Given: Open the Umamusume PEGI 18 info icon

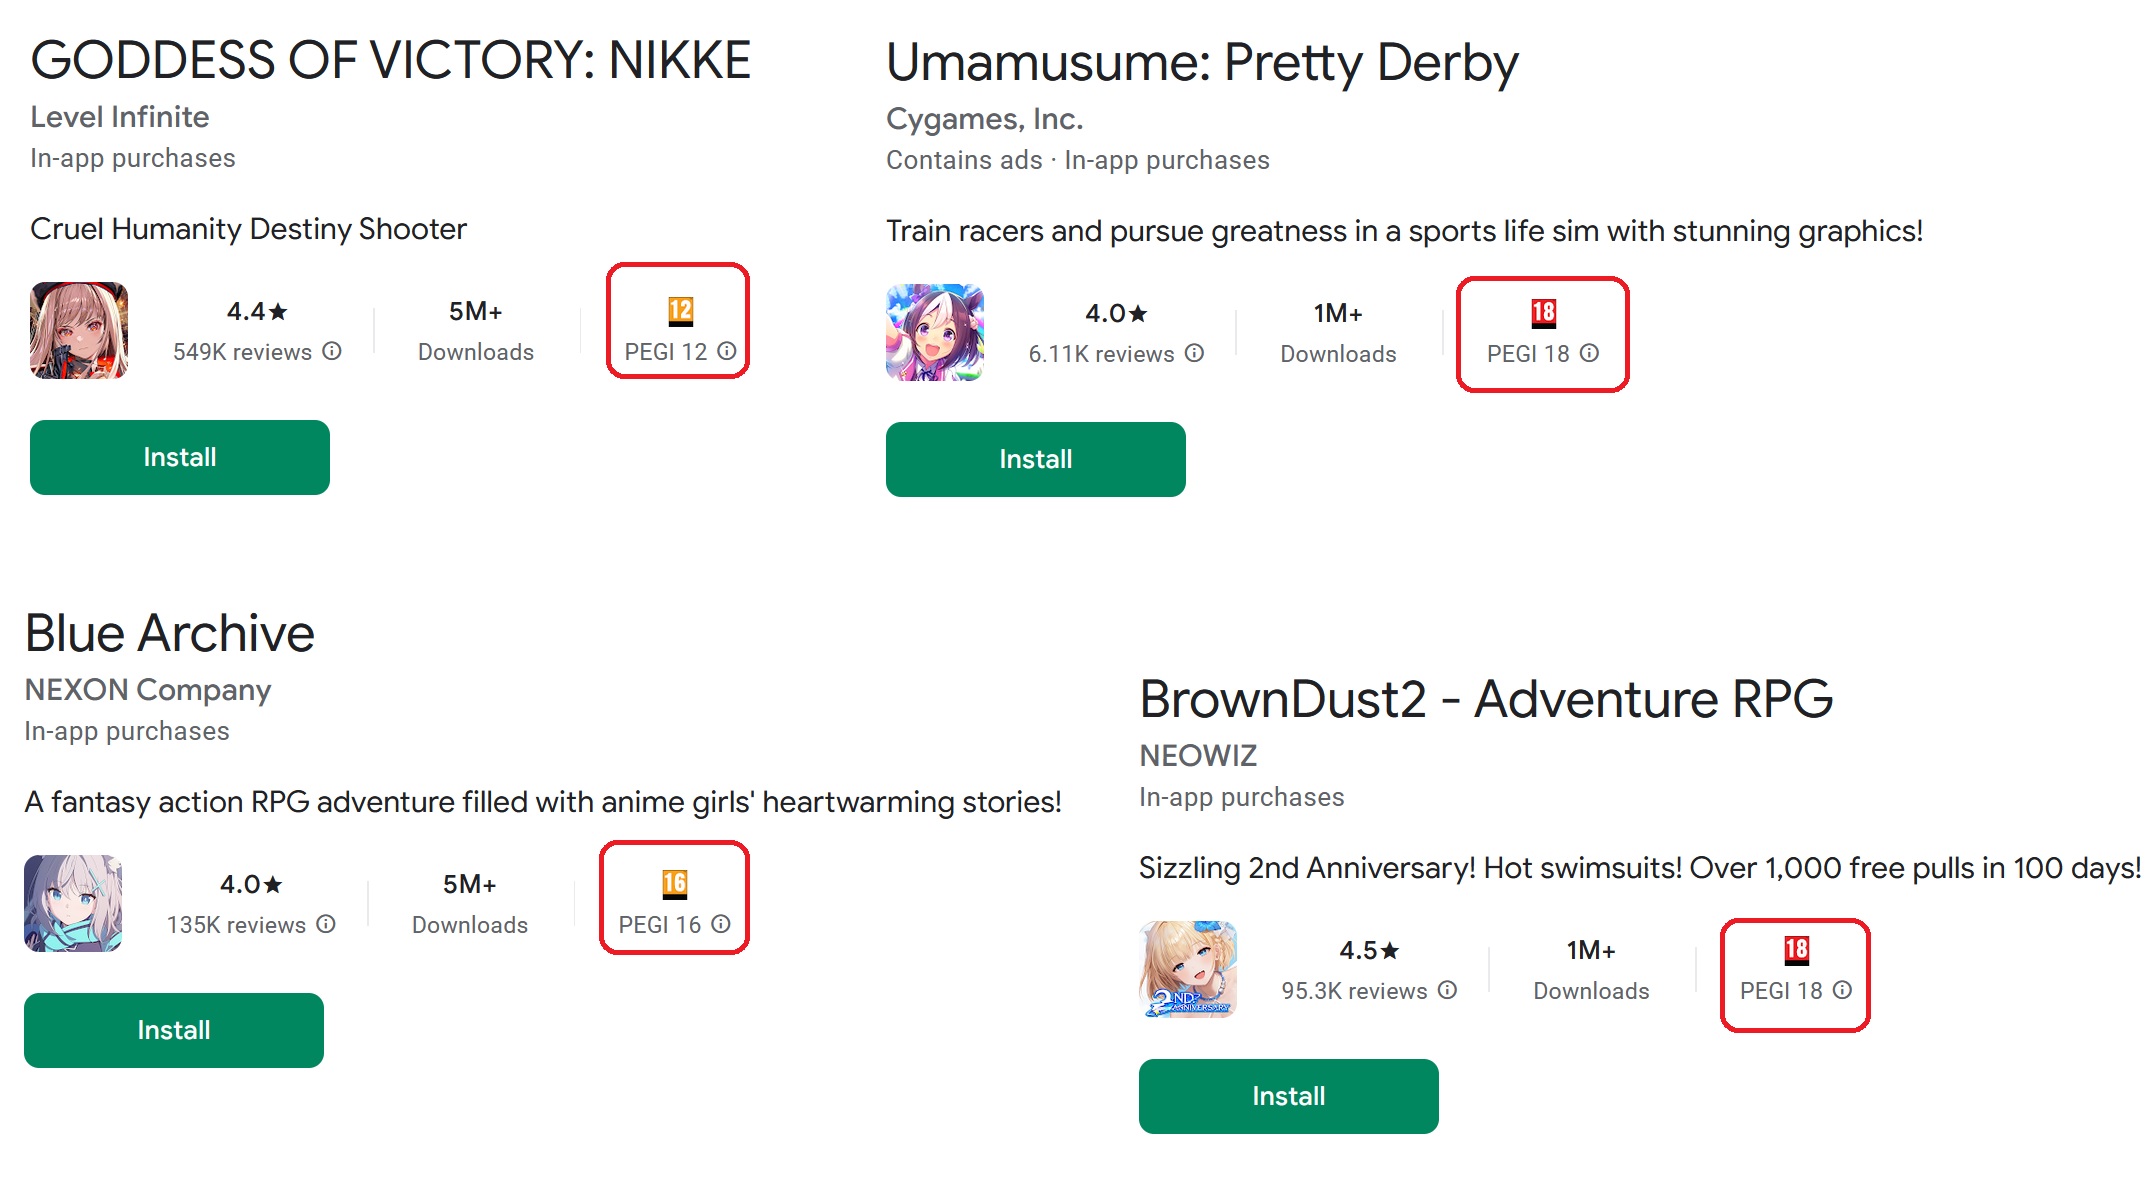Looking at the screenshot, I should tap(1589, 354).
